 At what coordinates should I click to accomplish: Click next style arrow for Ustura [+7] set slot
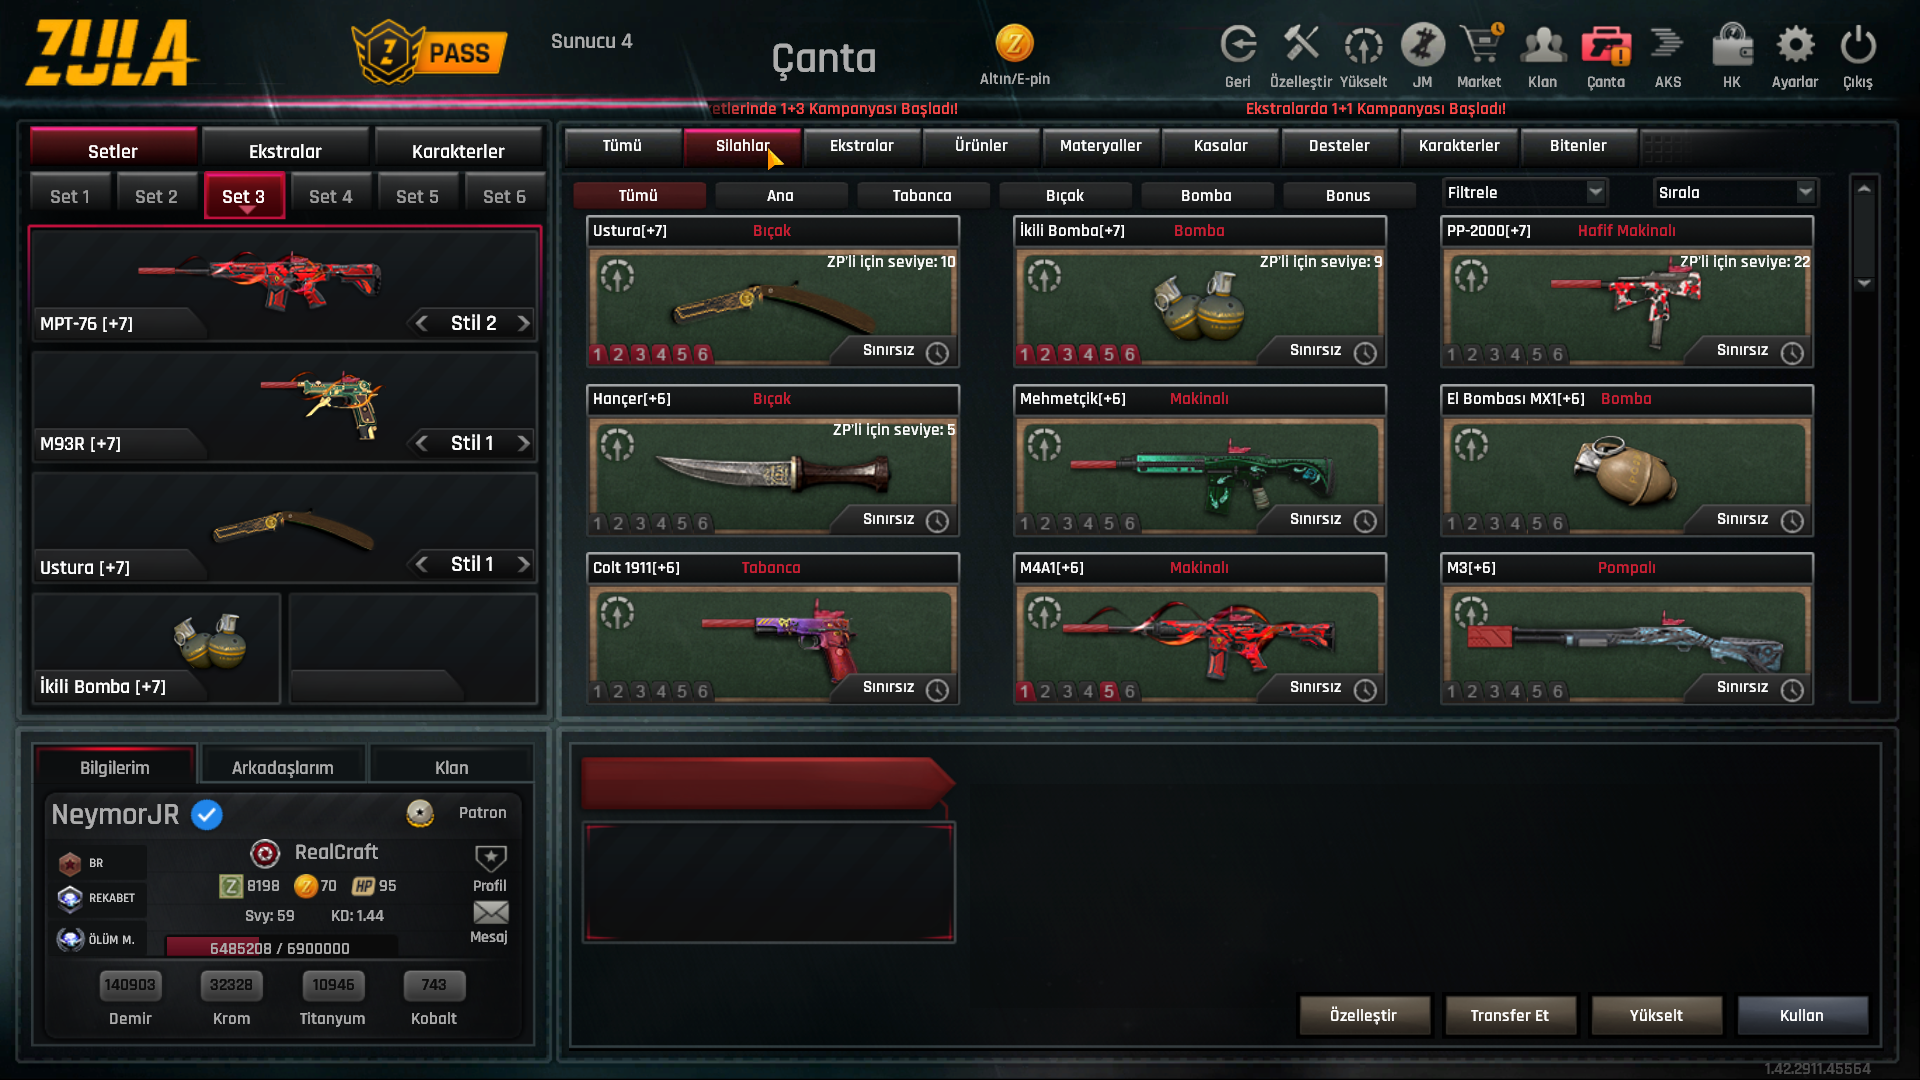pos(523,564)
